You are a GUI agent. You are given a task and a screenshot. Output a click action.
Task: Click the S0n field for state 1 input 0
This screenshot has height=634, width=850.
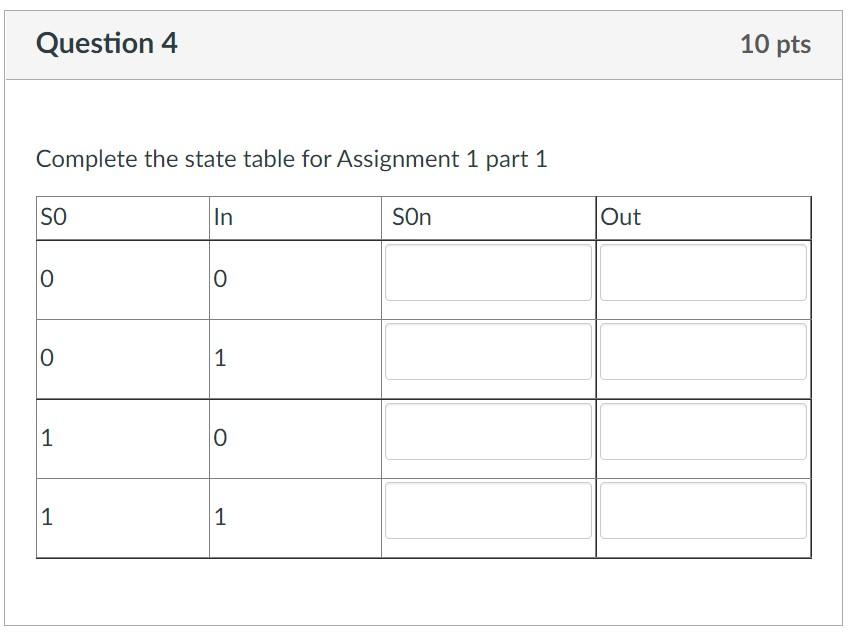click(x=487, y=431)
